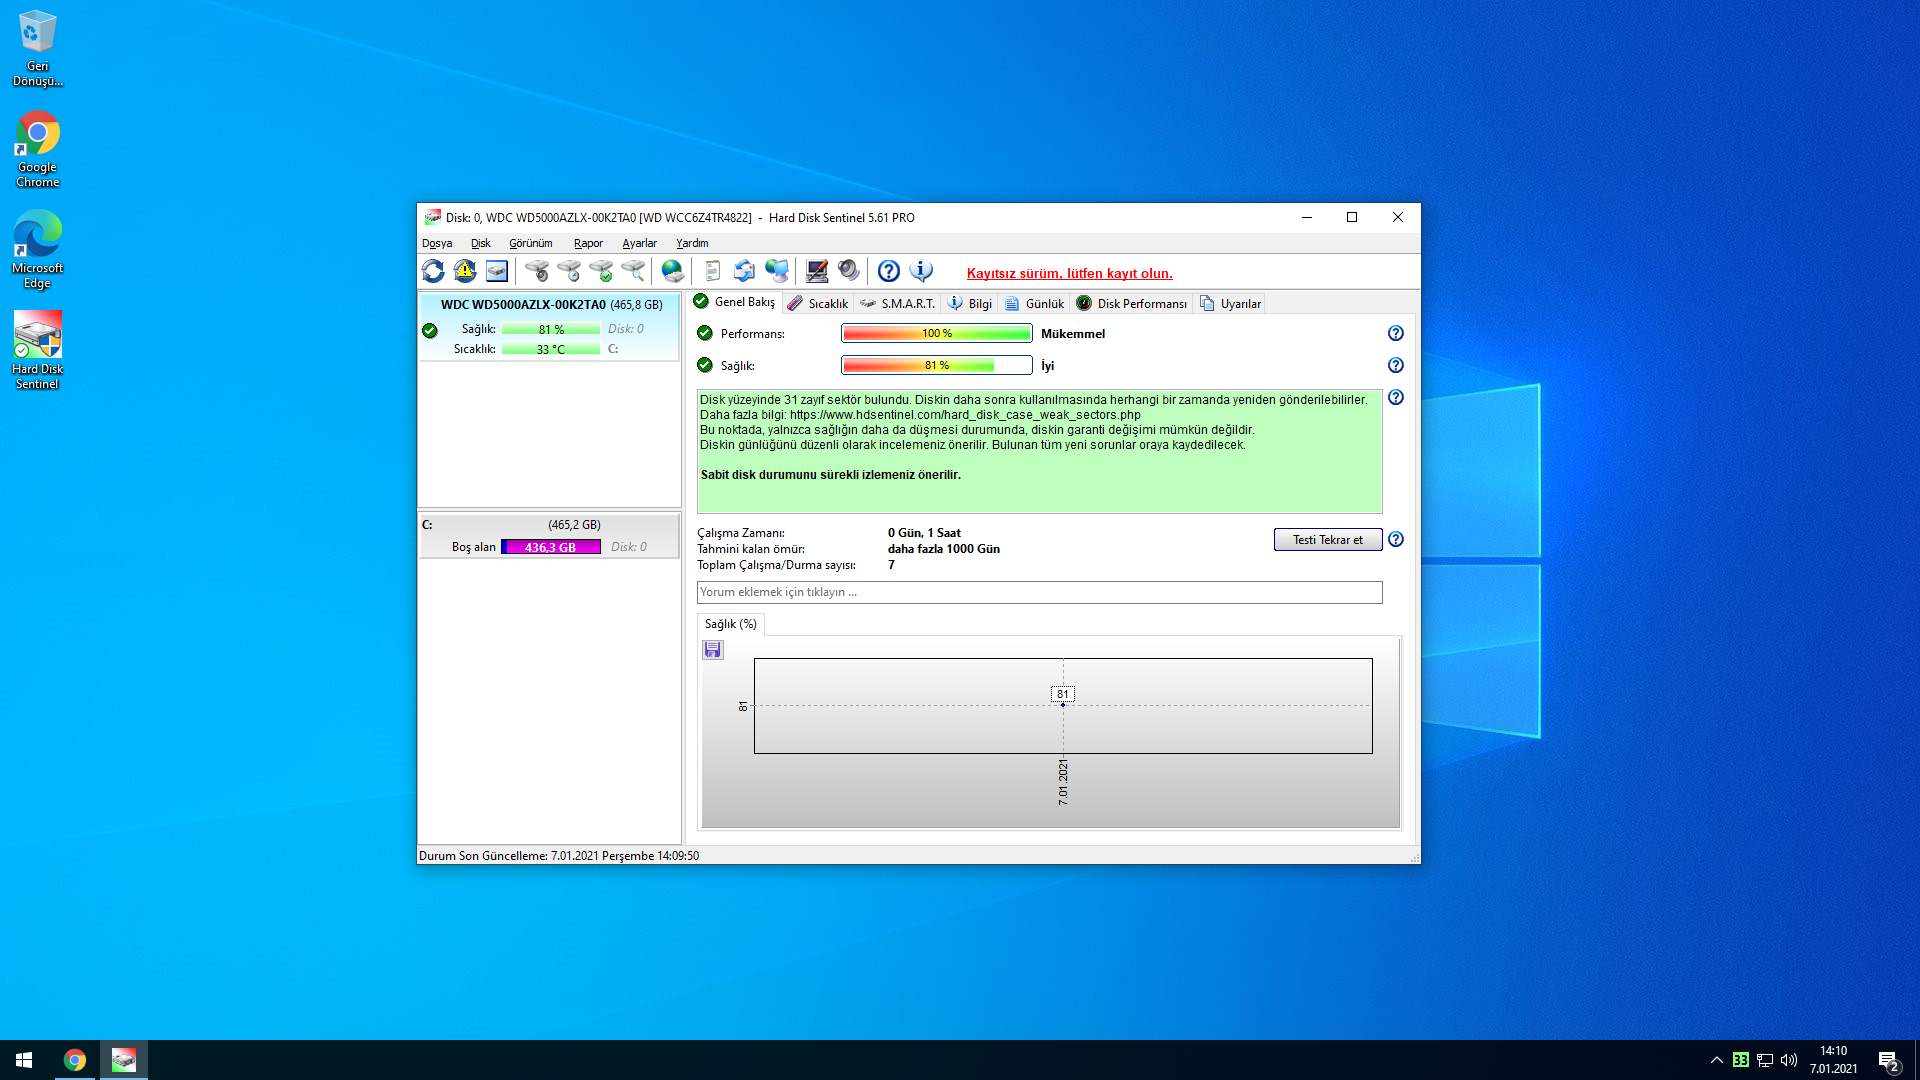Open the report document toolbar icon
This screenshot has width=1920, height=1080.
point(712,271)
